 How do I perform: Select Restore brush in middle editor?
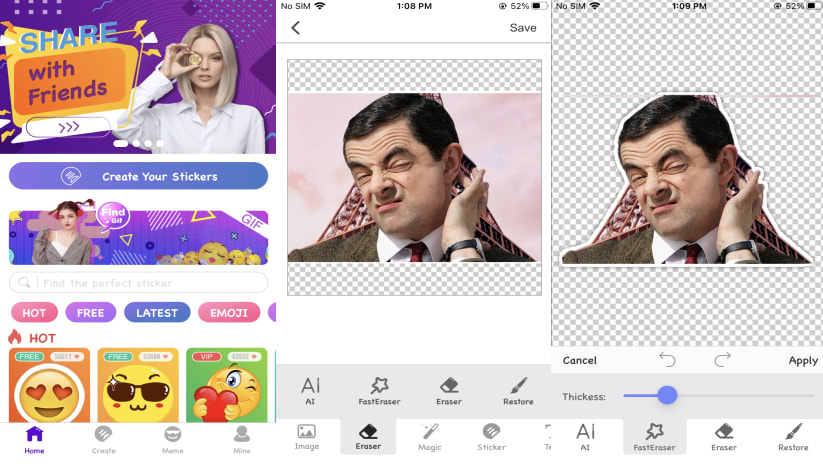tap(518, 391)
